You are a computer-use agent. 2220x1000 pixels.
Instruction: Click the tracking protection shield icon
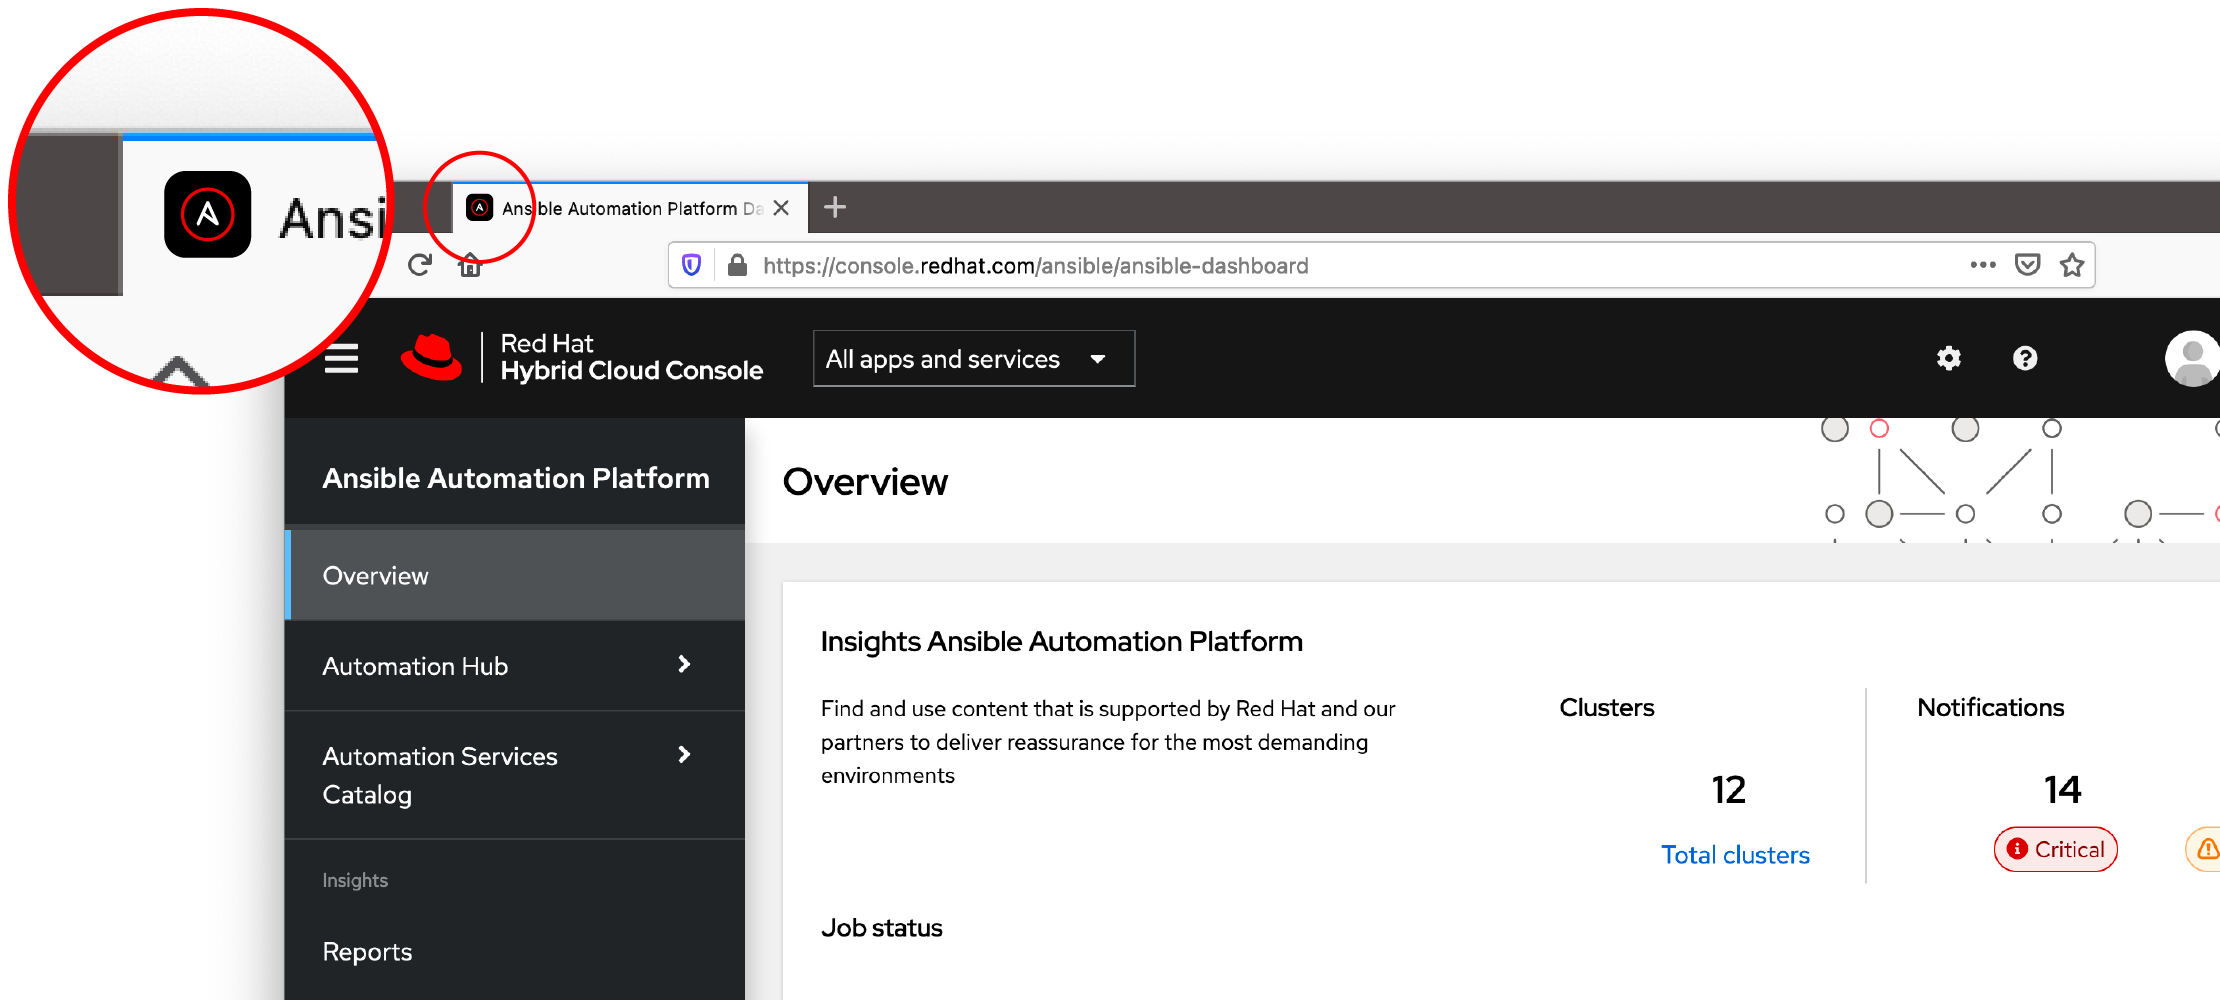[691, 265]
